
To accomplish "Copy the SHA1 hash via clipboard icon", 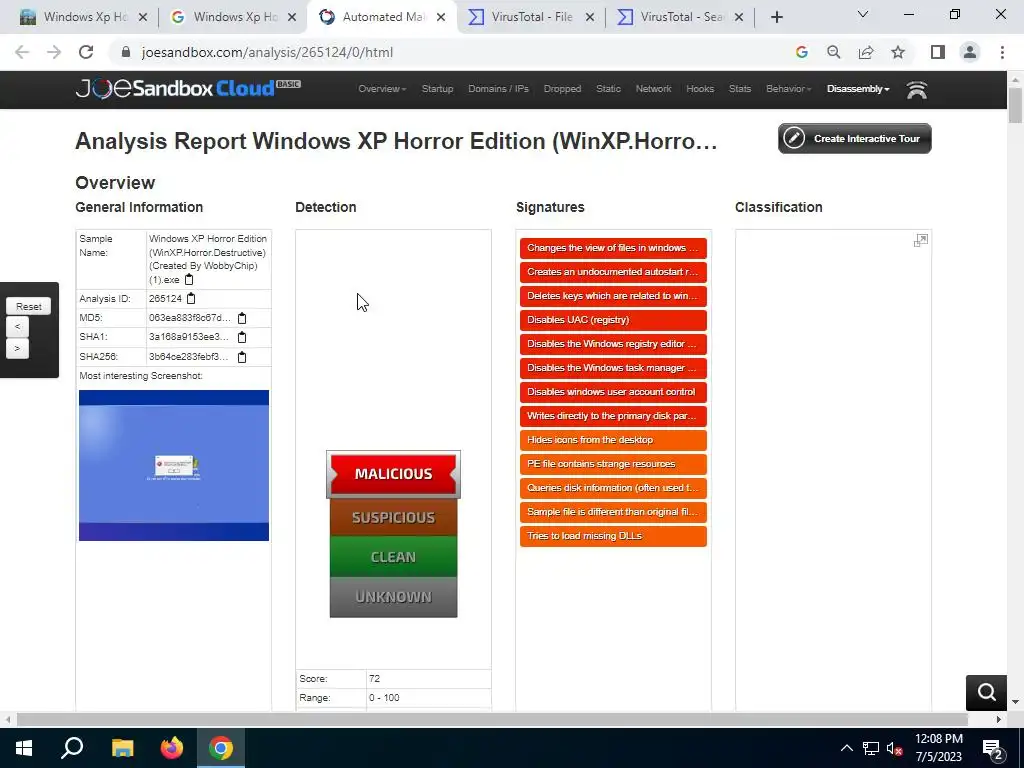I will [x=242, y=337].
